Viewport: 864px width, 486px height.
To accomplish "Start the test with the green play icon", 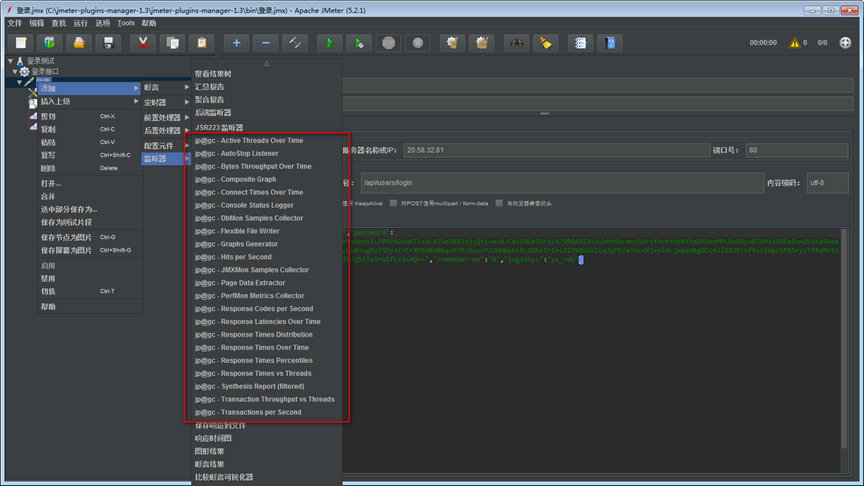I will pyautogui.click(x=330, y=43).
